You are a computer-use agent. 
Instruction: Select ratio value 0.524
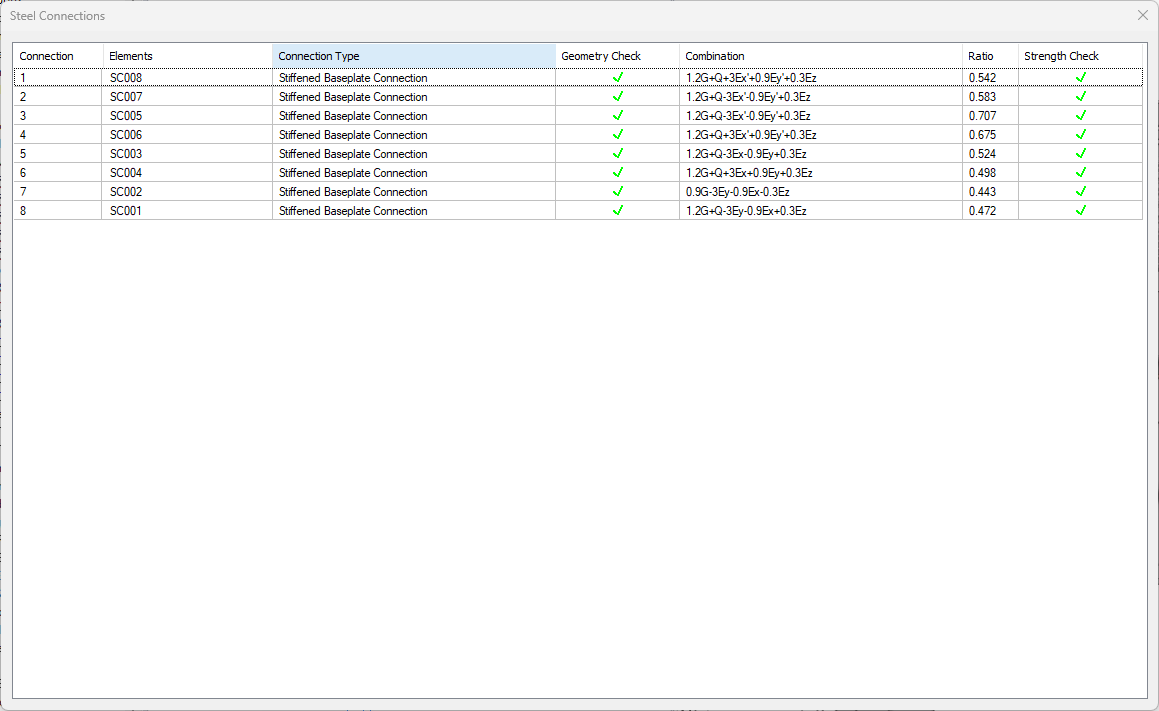coord(990,154)
